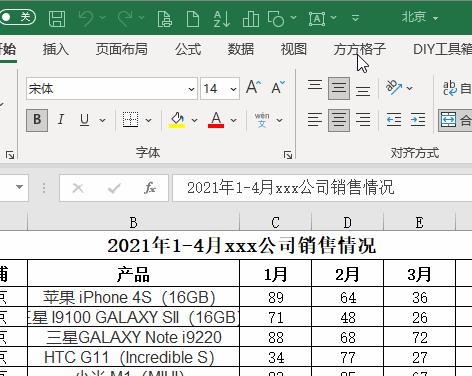The height and width of the screenshot is (376, 472).
Task: Click the insert function fx icon
Action: point(150,188)
